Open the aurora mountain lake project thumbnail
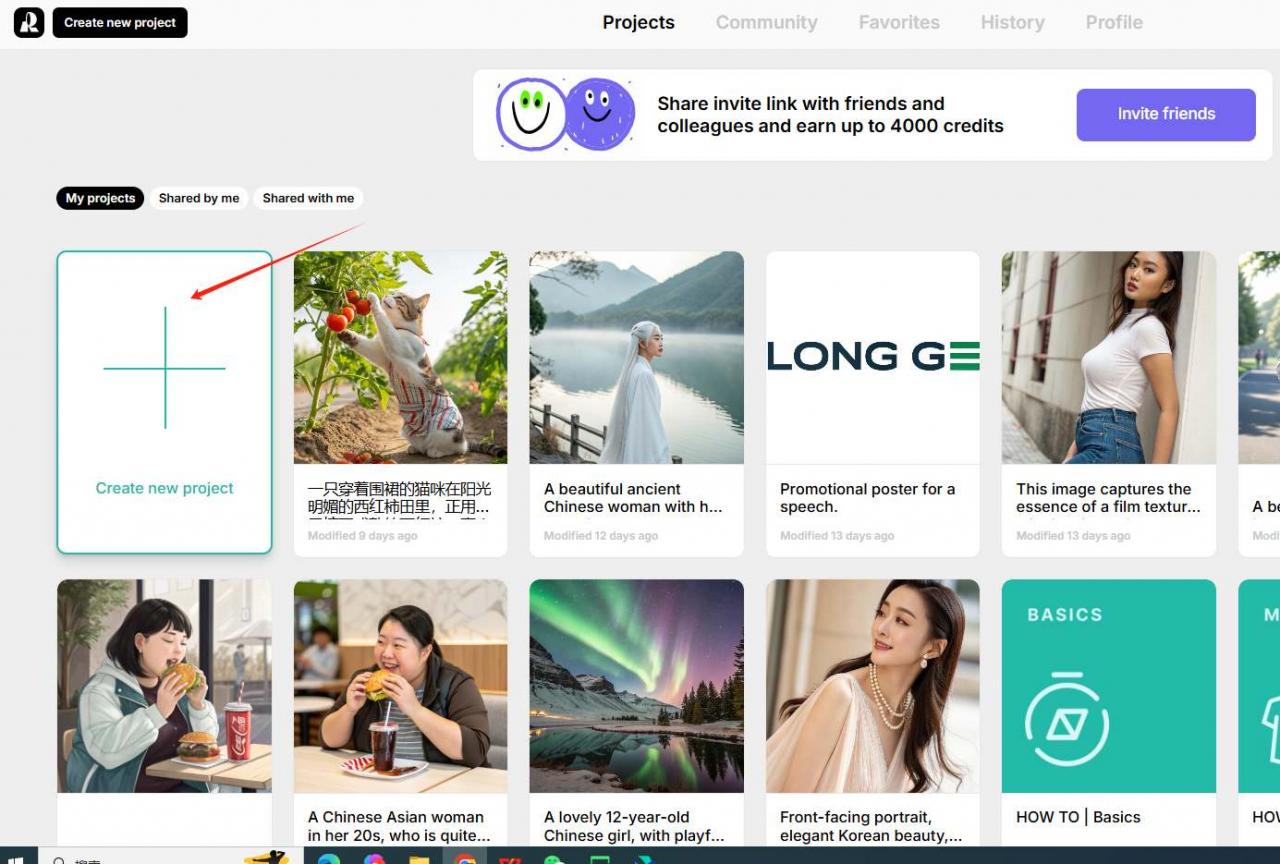The height and width of the screenshot is (864, 1280). coord(636,686)
